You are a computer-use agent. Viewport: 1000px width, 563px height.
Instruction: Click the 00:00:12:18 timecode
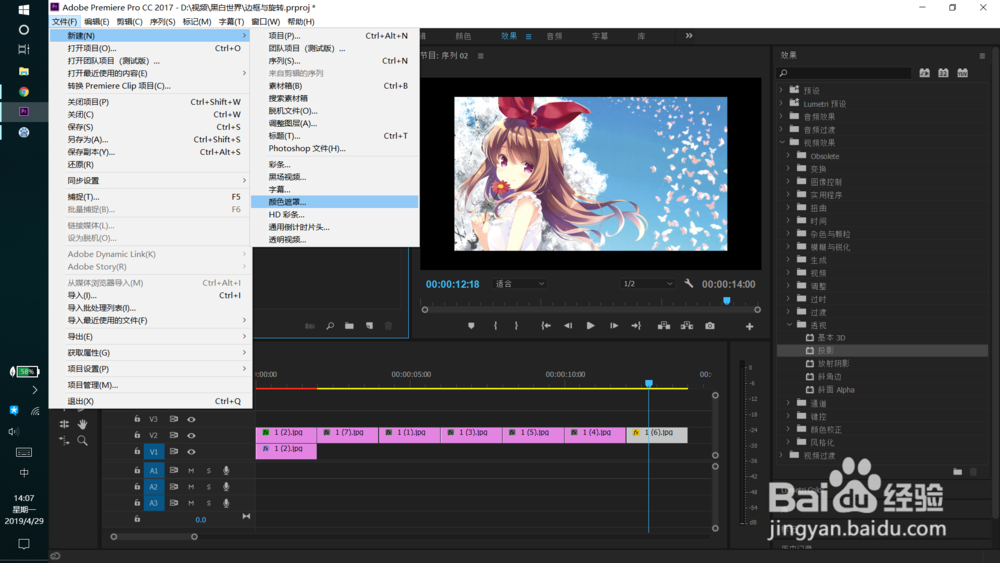[x=452, y=284]
